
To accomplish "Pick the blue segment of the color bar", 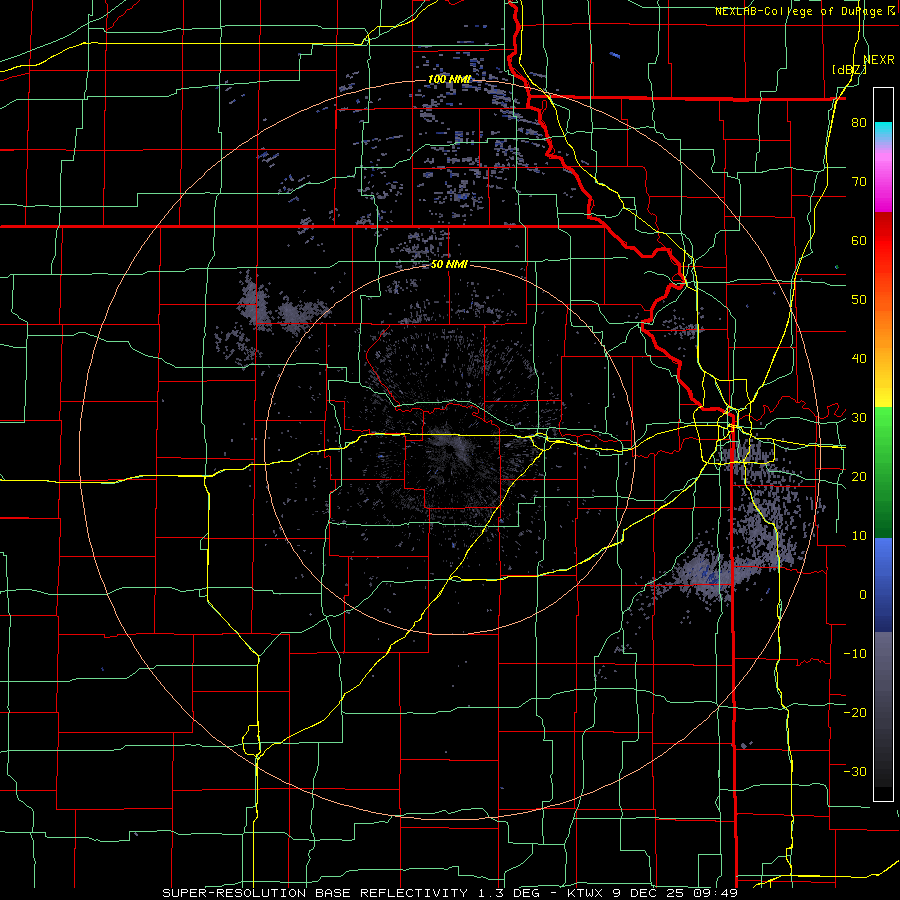I will coord(883,585).
